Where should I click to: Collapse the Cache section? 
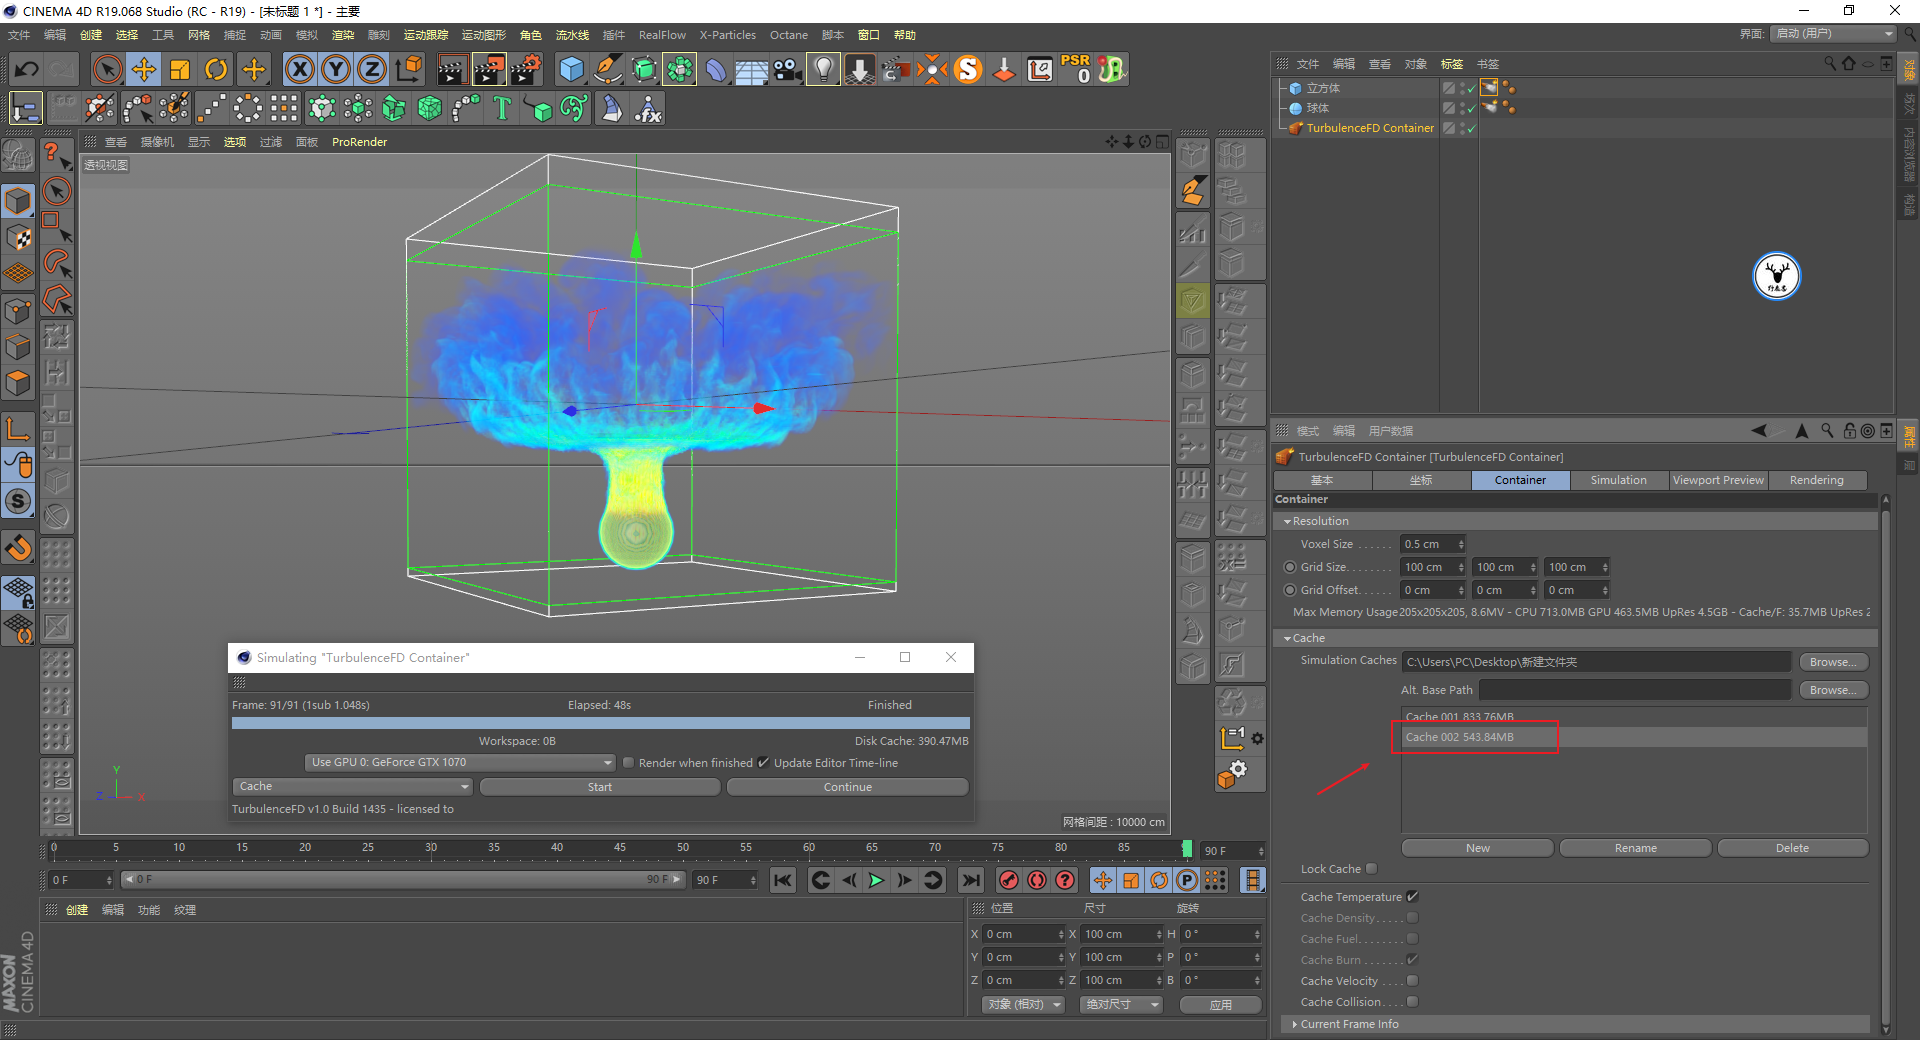click(x=1288, y=639)
